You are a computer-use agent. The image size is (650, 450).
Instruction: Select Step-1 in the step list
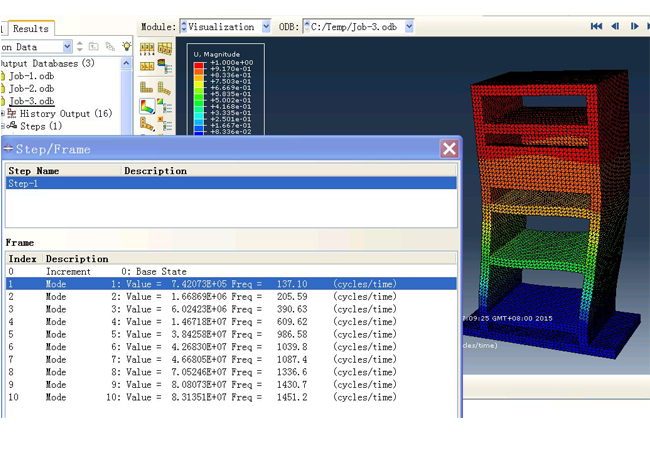click(22, 184)
